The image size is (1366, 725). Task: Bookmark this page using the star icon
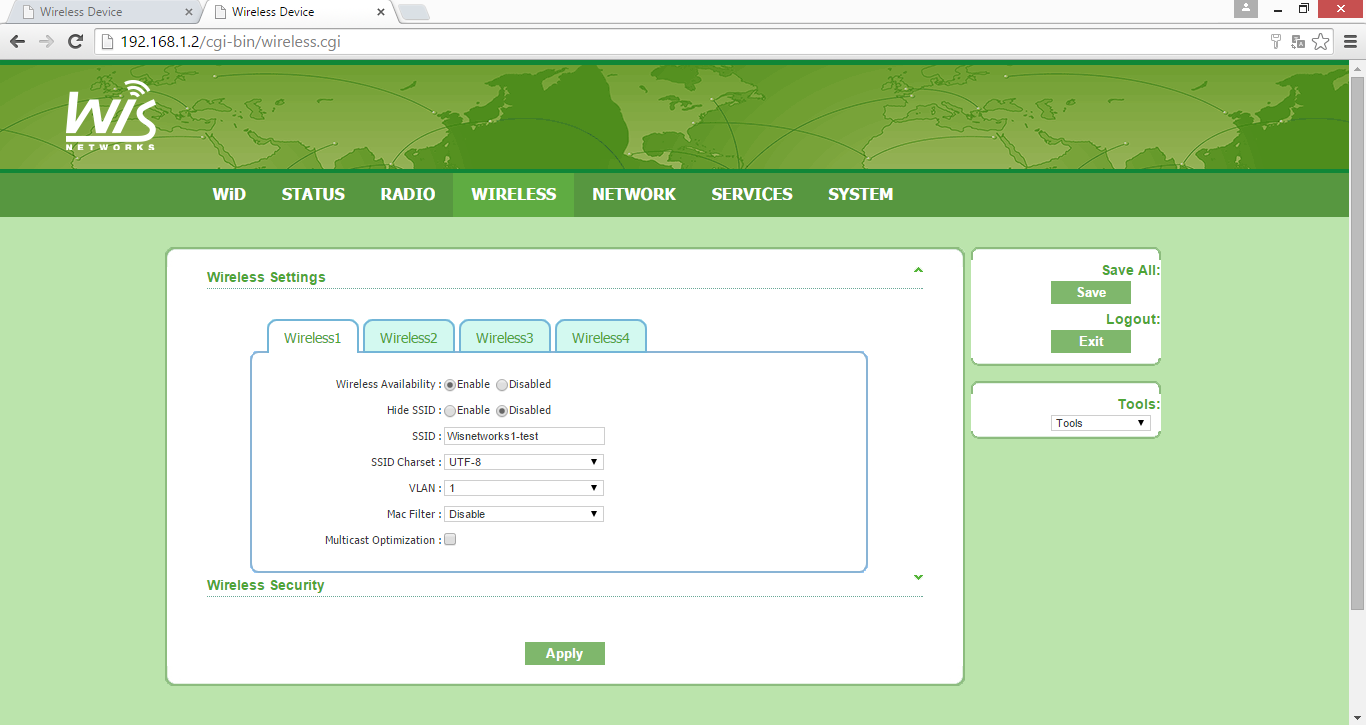pyautogui.click(x=1321, y=42)
